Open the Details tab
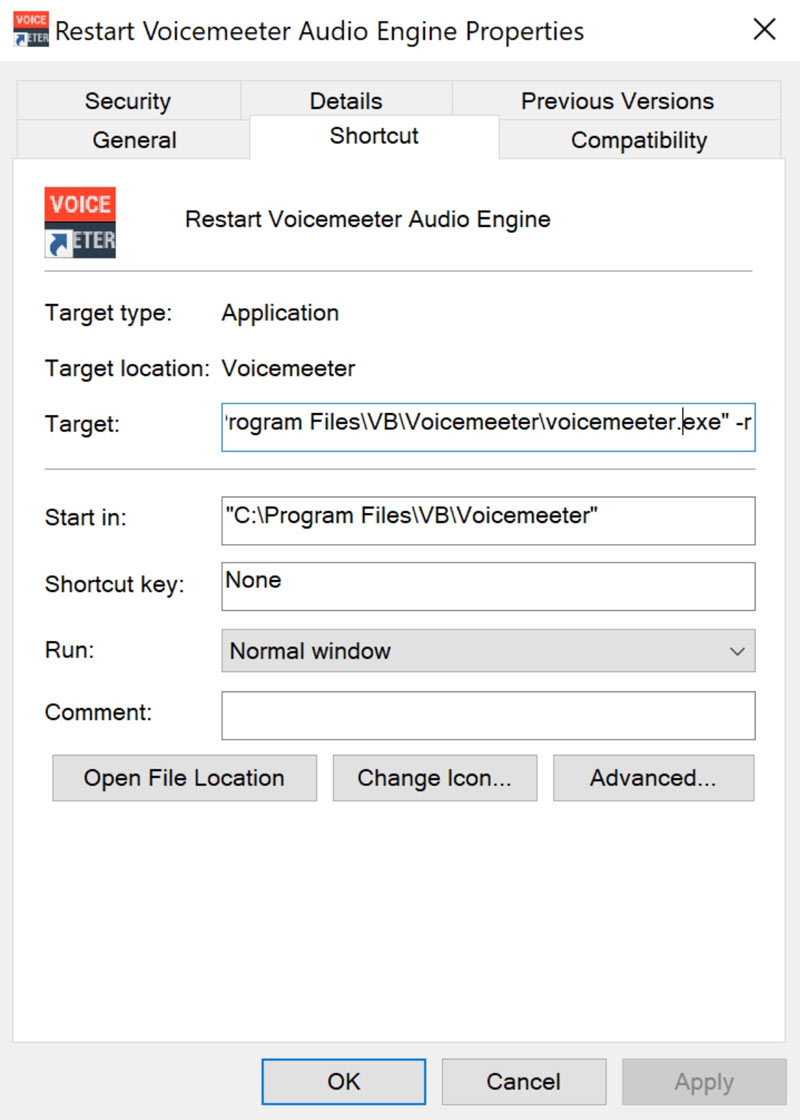Screen dimensions: 800x1120 [x=346, y=101]
